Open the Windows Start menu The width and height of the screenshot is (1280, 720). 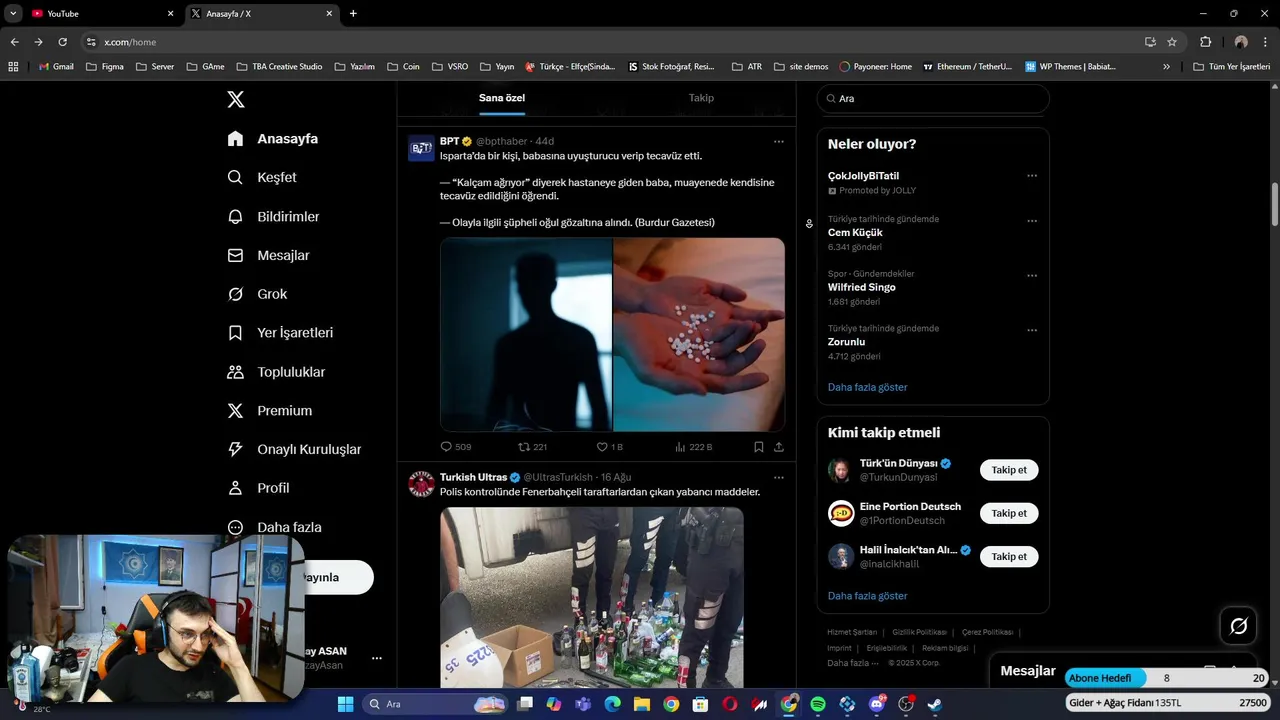coord(345,704)
